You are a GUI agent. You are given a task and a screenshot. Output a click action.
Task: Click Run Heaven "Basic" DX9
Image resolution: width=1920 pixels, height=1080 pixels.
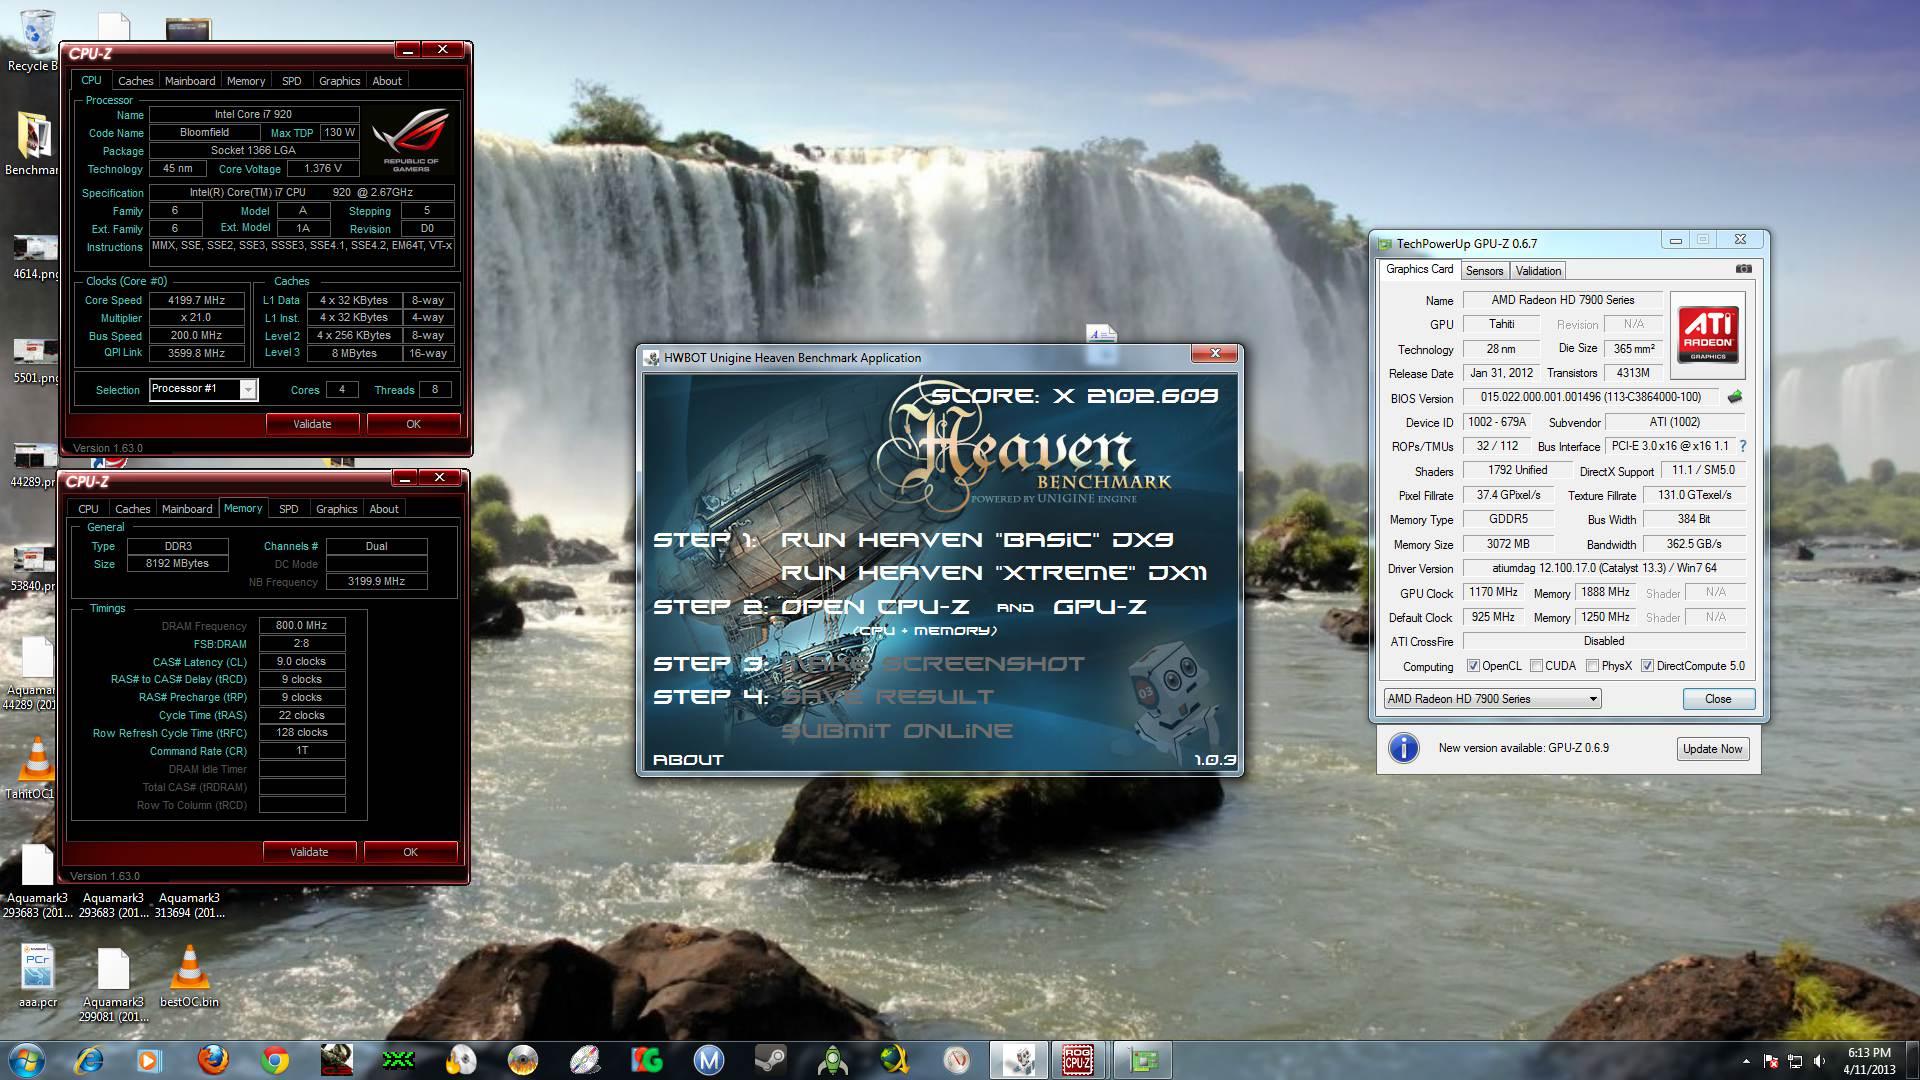tap(976, 540)
